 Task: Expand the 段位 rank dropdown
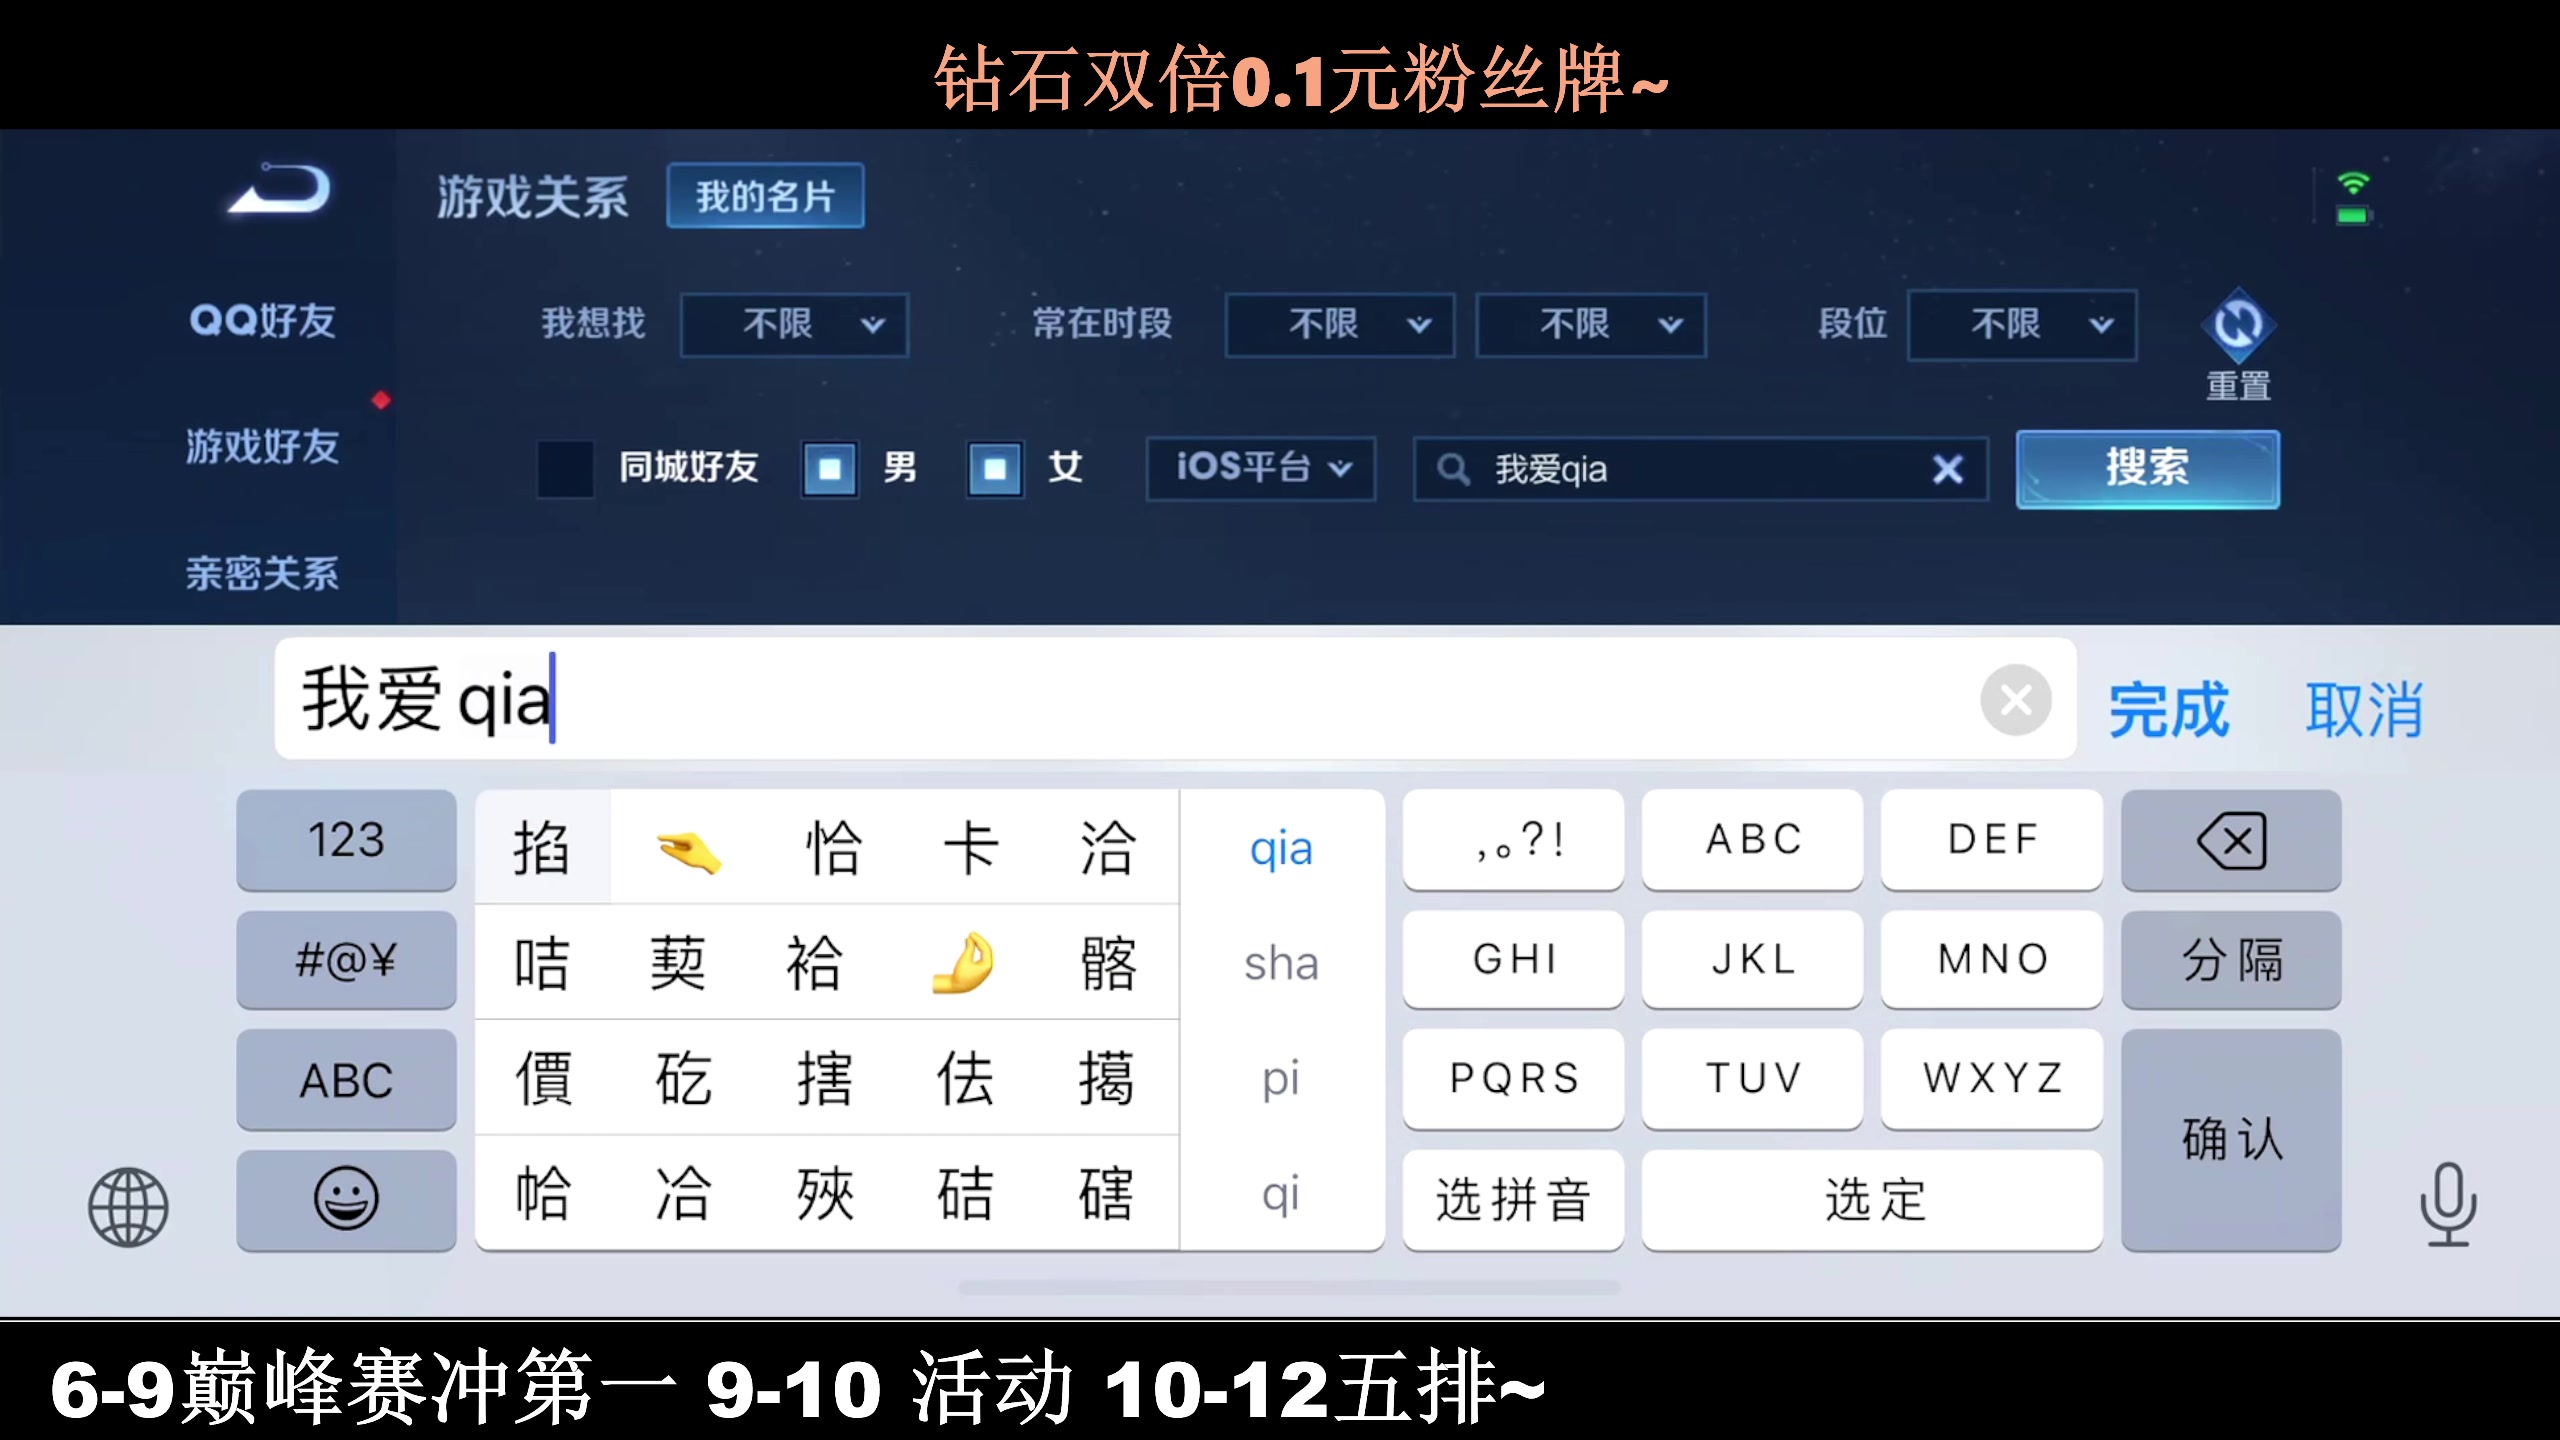pyautogui.click(x=2021, y=325)
